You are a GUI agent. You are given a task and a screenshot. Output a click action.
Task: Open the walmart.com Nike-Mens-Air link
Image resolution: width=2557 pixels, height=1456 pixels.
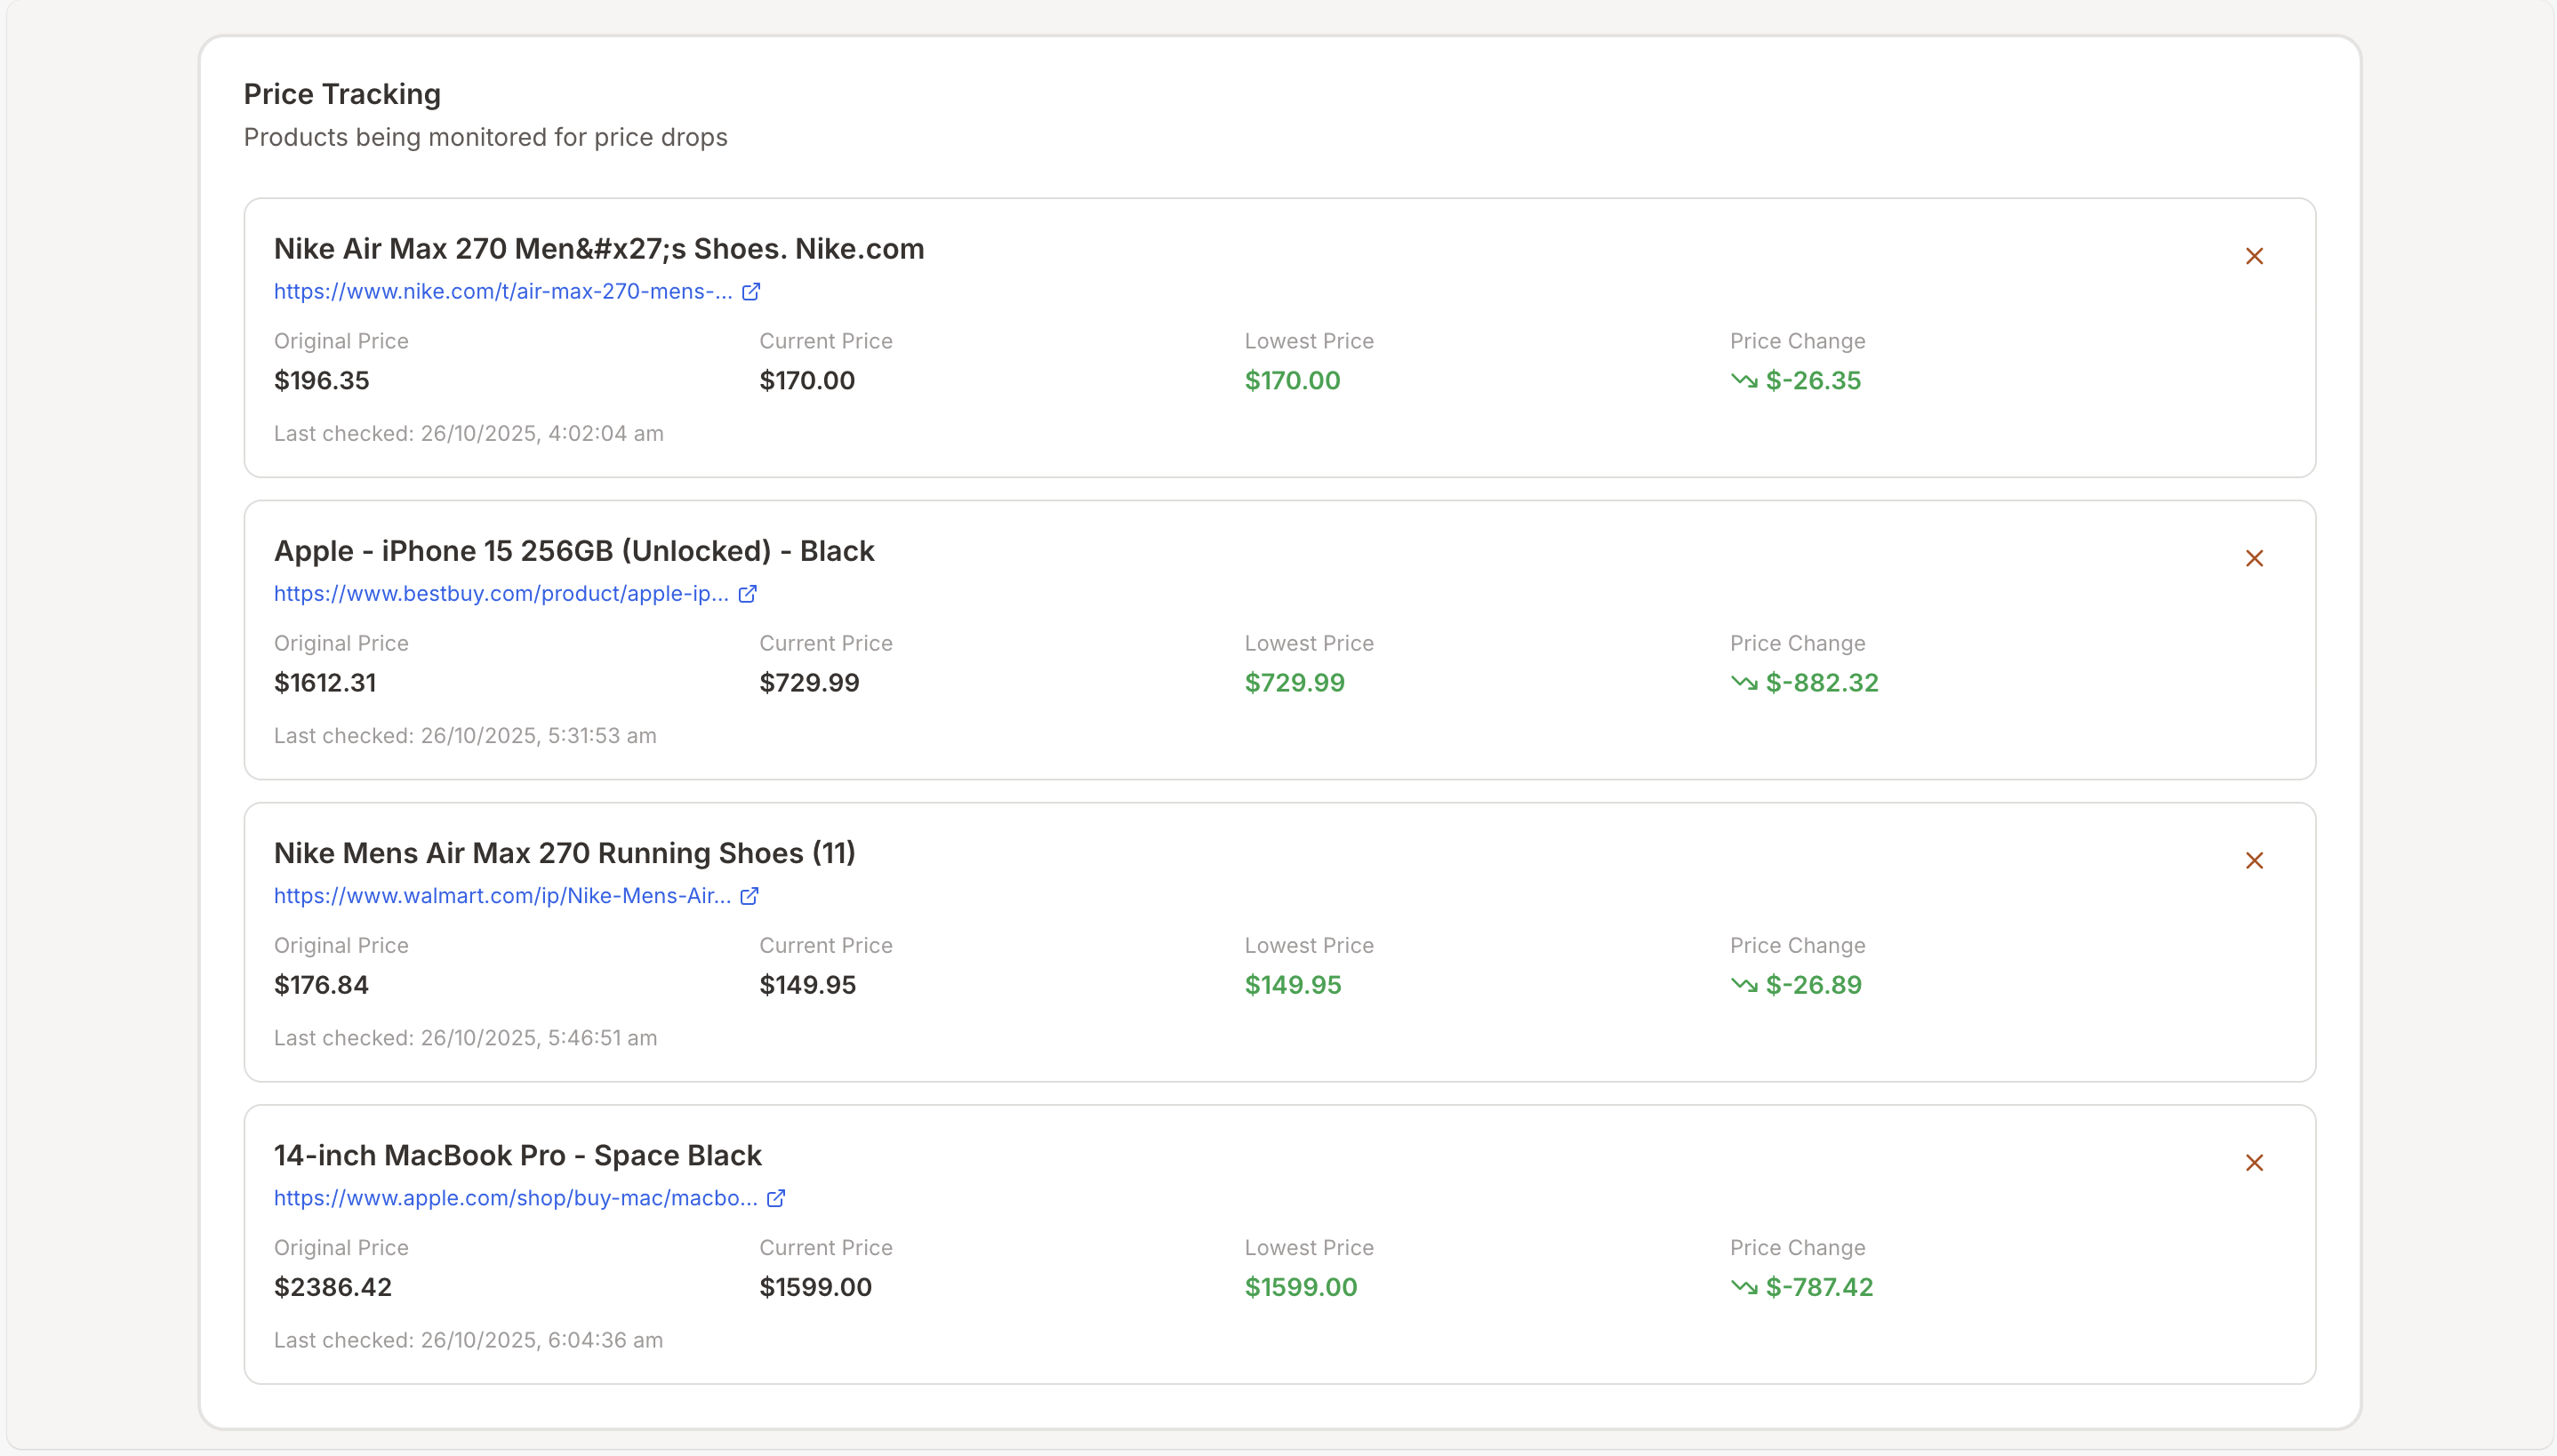(502, 895)
